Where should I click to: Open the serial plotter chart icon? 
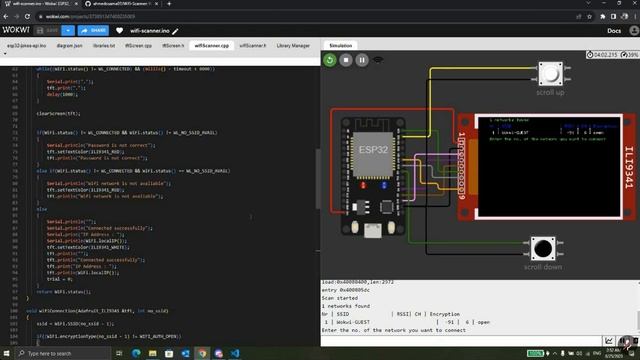point(609,341)
